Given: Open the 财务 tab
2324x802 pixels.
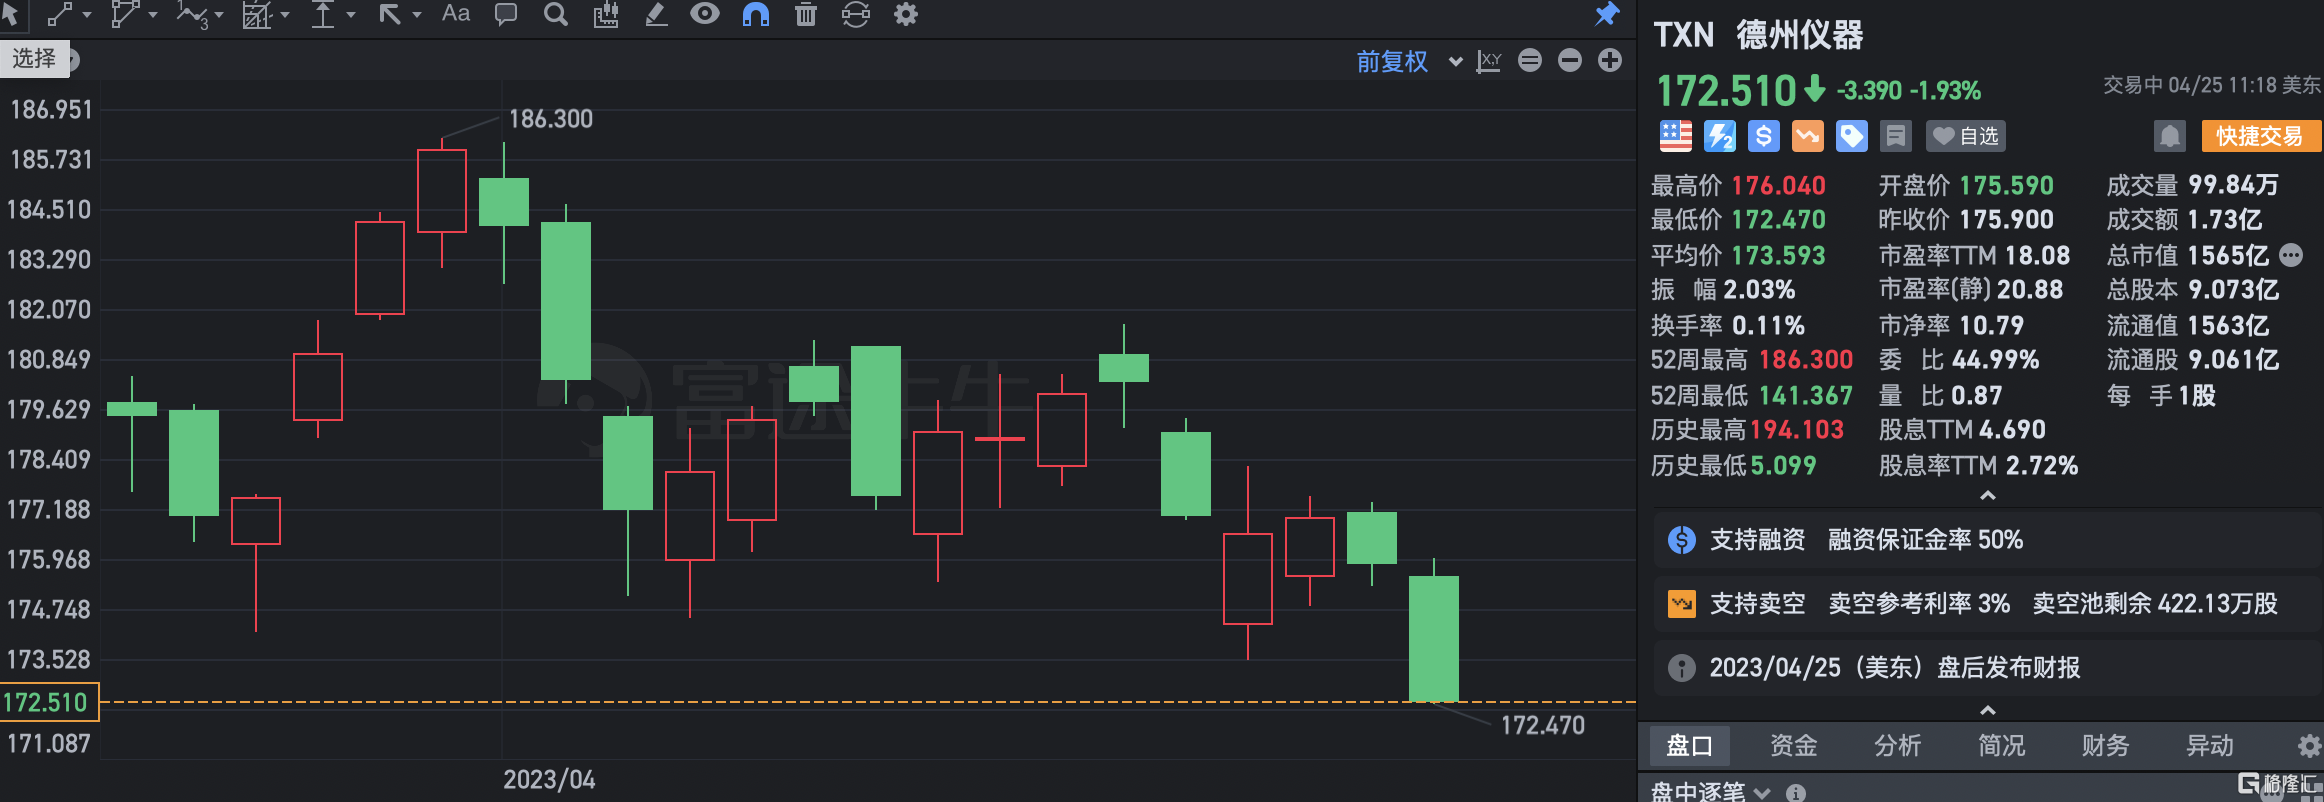Looking at the screenshot, I should [x=2105, y=746].
